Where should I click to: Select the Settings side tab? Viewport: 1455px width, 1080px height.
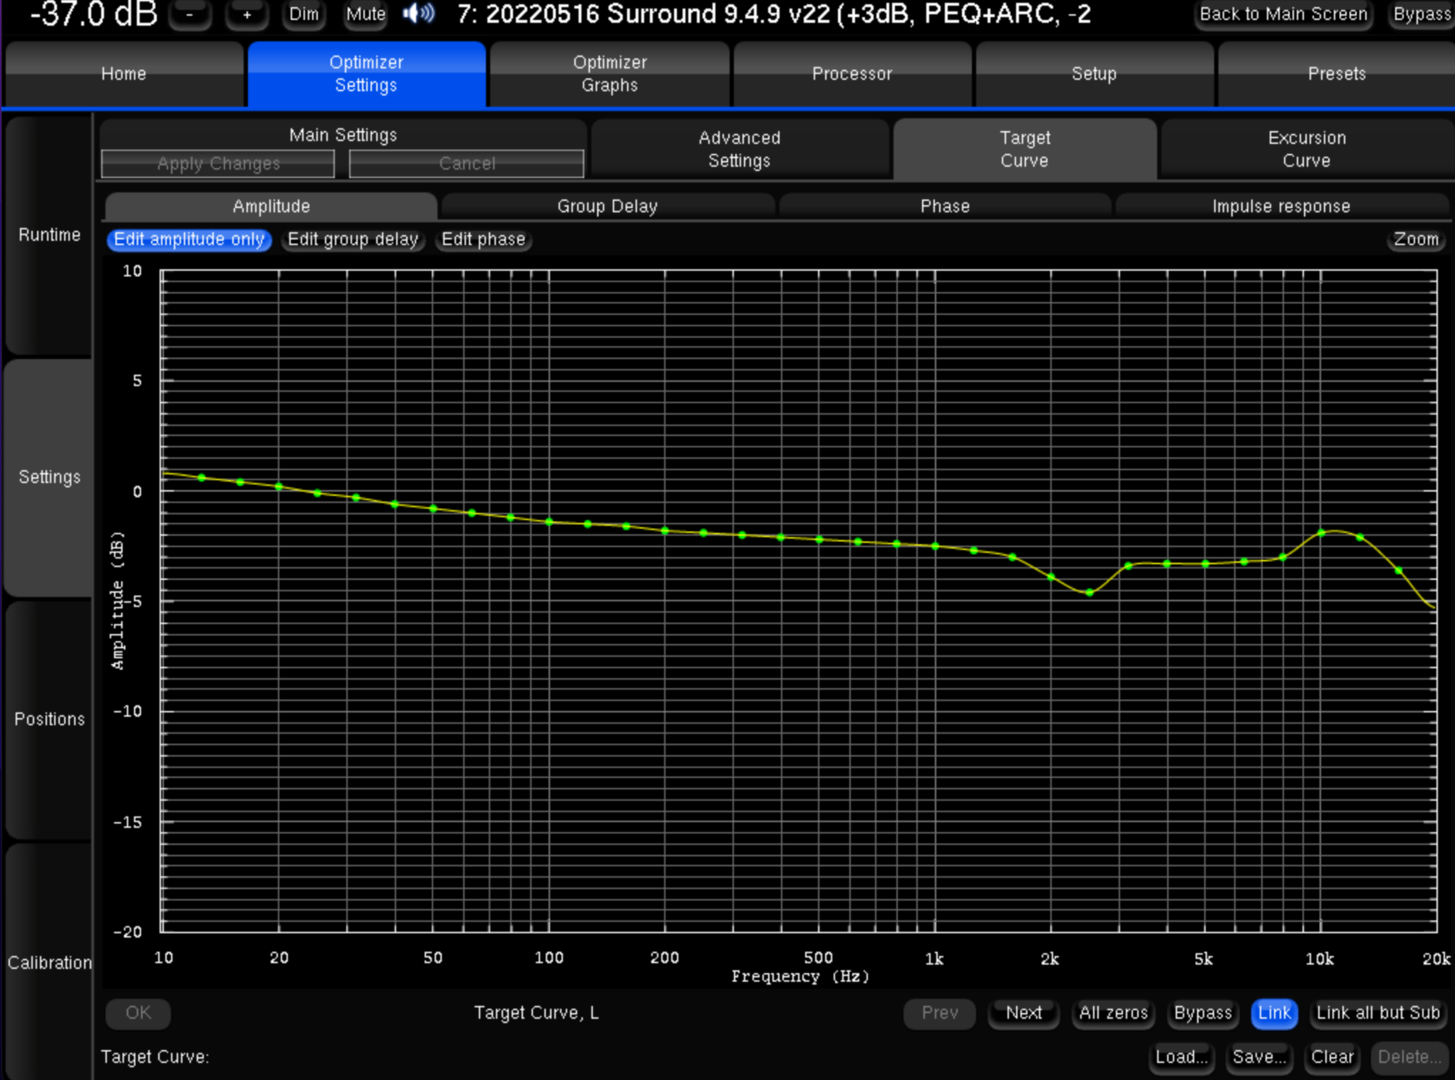49,477
